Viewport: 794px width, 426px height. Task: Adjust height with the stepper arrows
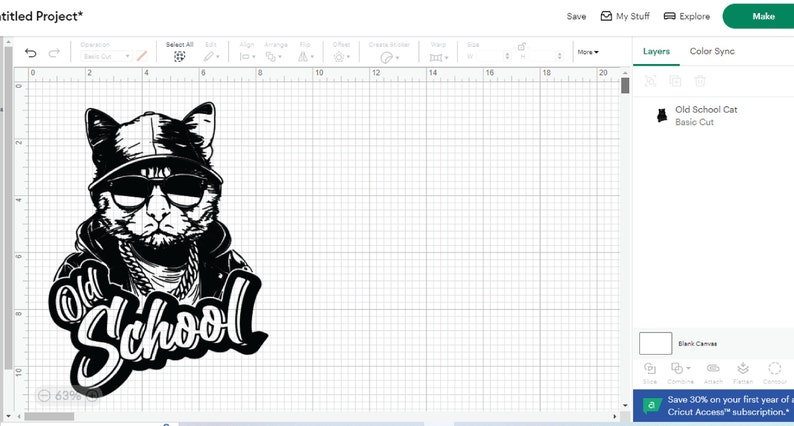560,56
